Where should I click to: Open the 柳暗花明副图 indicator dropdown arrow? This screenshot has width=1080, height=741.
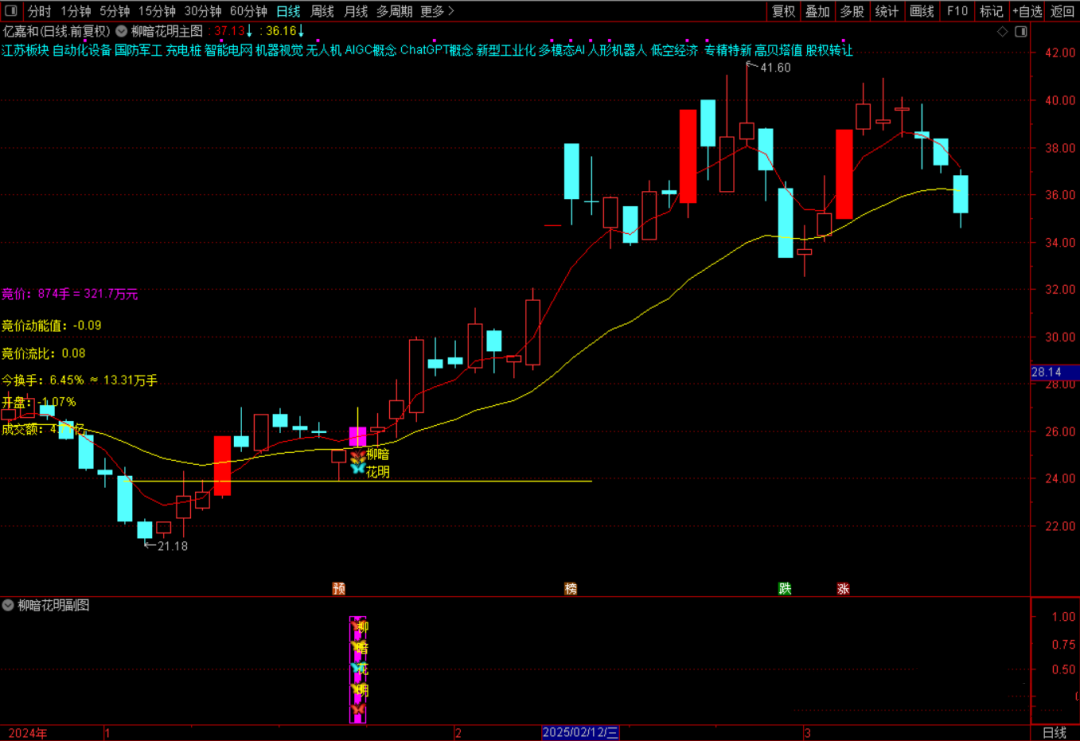tap(8, 605)
